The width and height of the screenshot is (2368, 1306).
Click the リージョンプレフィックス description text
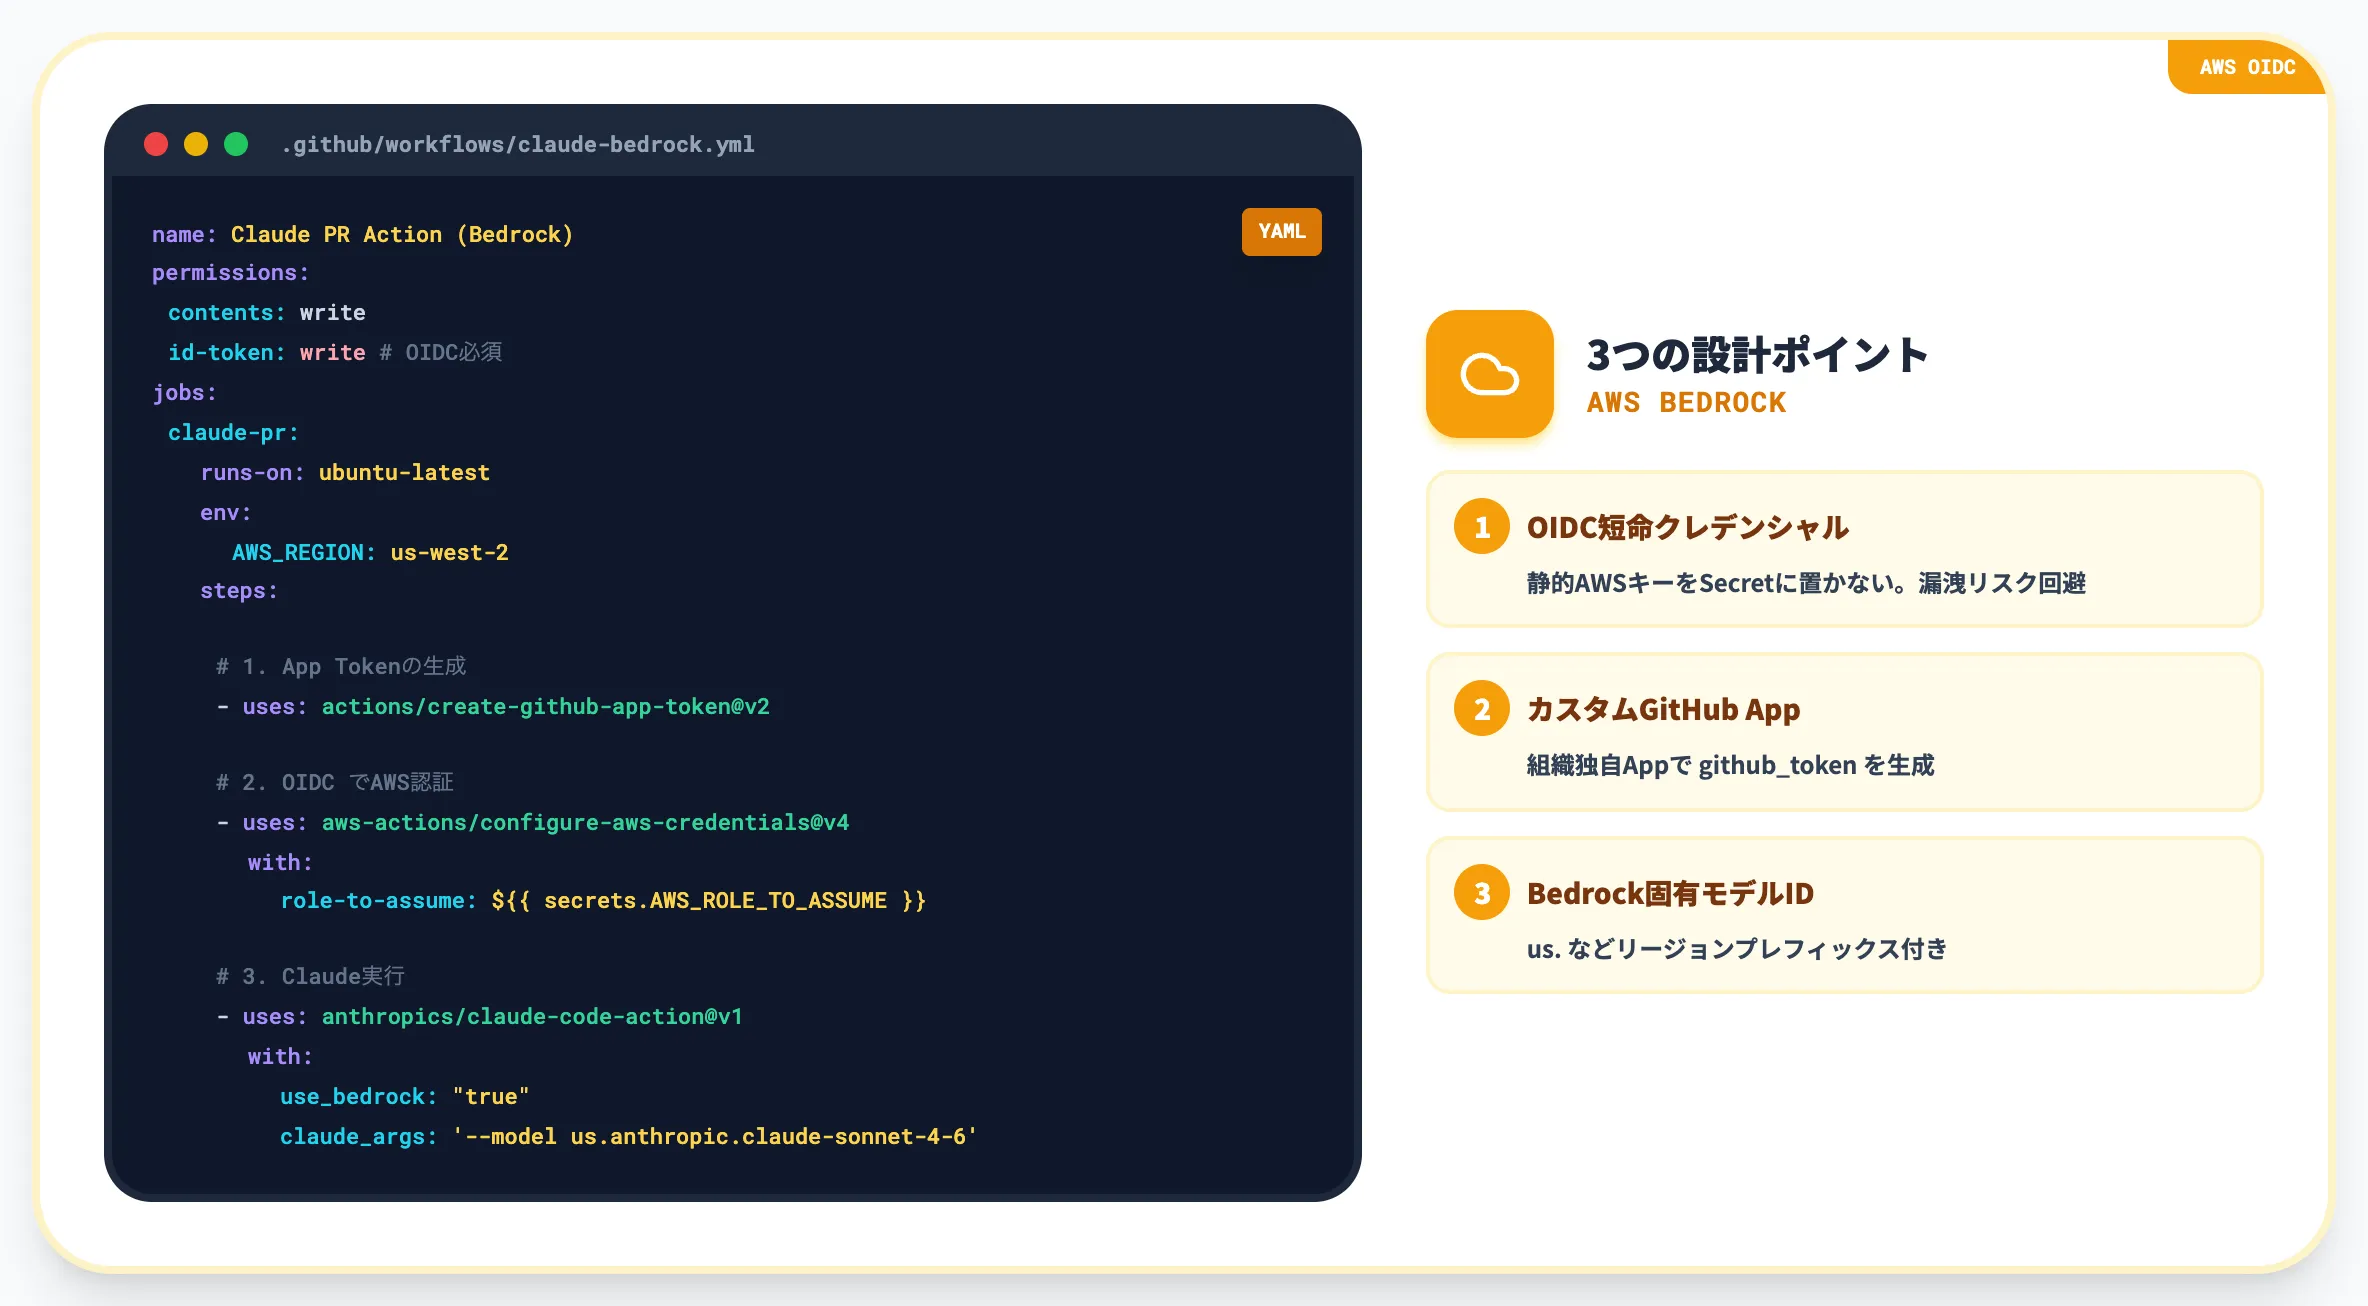tap(1737, 949)
